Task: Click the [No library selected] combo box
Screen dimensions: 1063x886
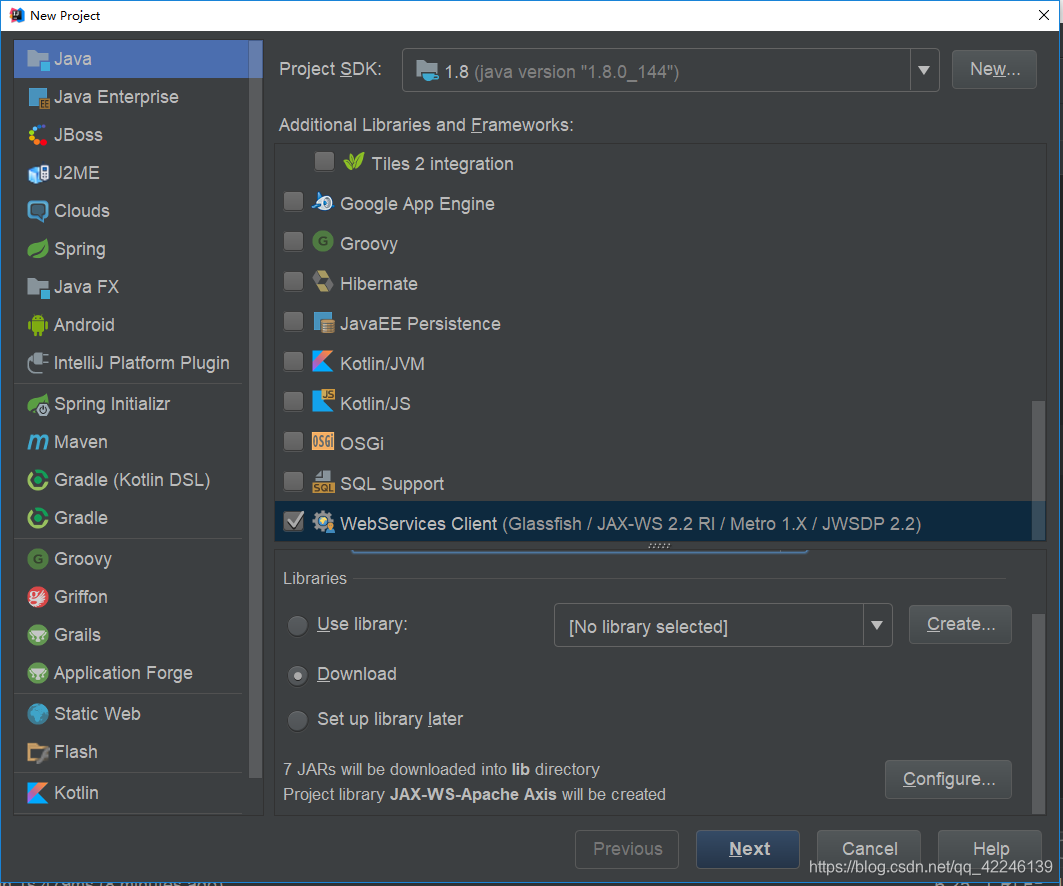Action: (x=723, y=625)
